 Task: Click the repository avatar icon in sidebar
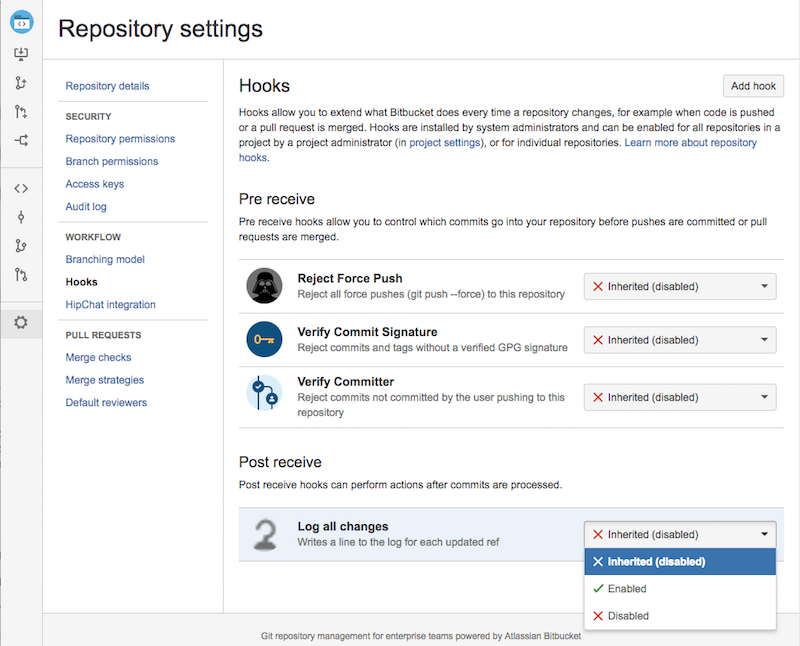pyautogui.click(x=21, y=22)
